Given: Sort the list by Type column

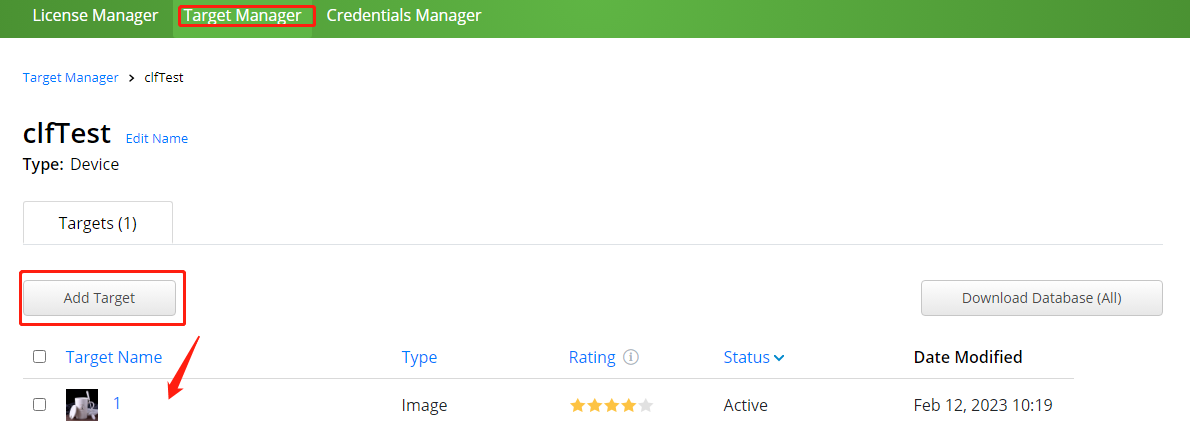Looking at the screenshot, I should 419,357.
